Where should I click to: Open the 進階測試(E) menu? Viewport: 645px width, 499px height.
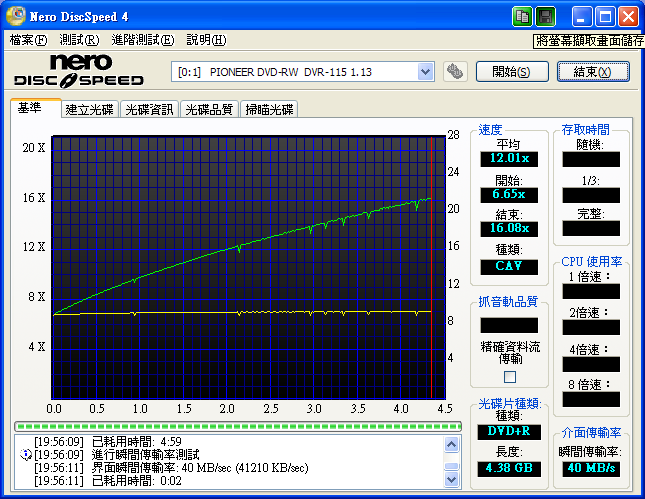[x=142, y=40]
